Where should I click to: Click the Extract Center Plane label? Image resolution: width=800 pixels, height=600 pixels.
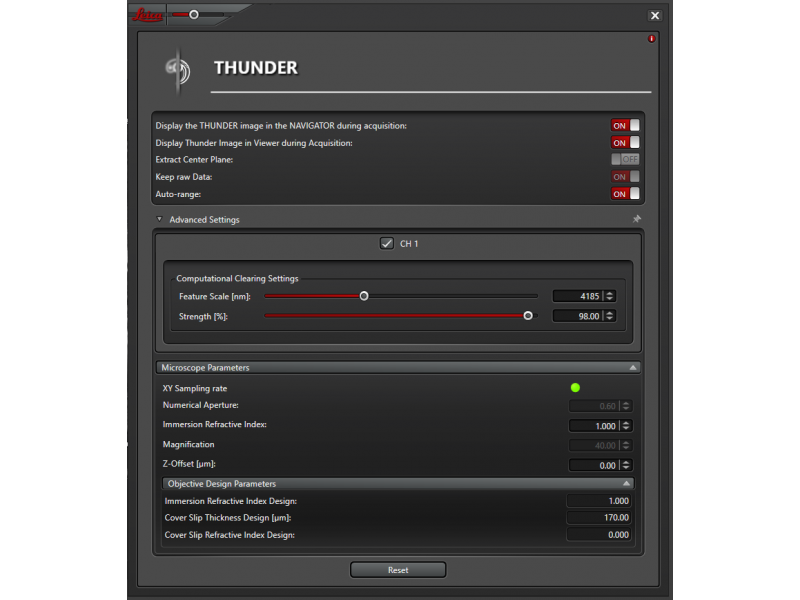click(194, 160)
